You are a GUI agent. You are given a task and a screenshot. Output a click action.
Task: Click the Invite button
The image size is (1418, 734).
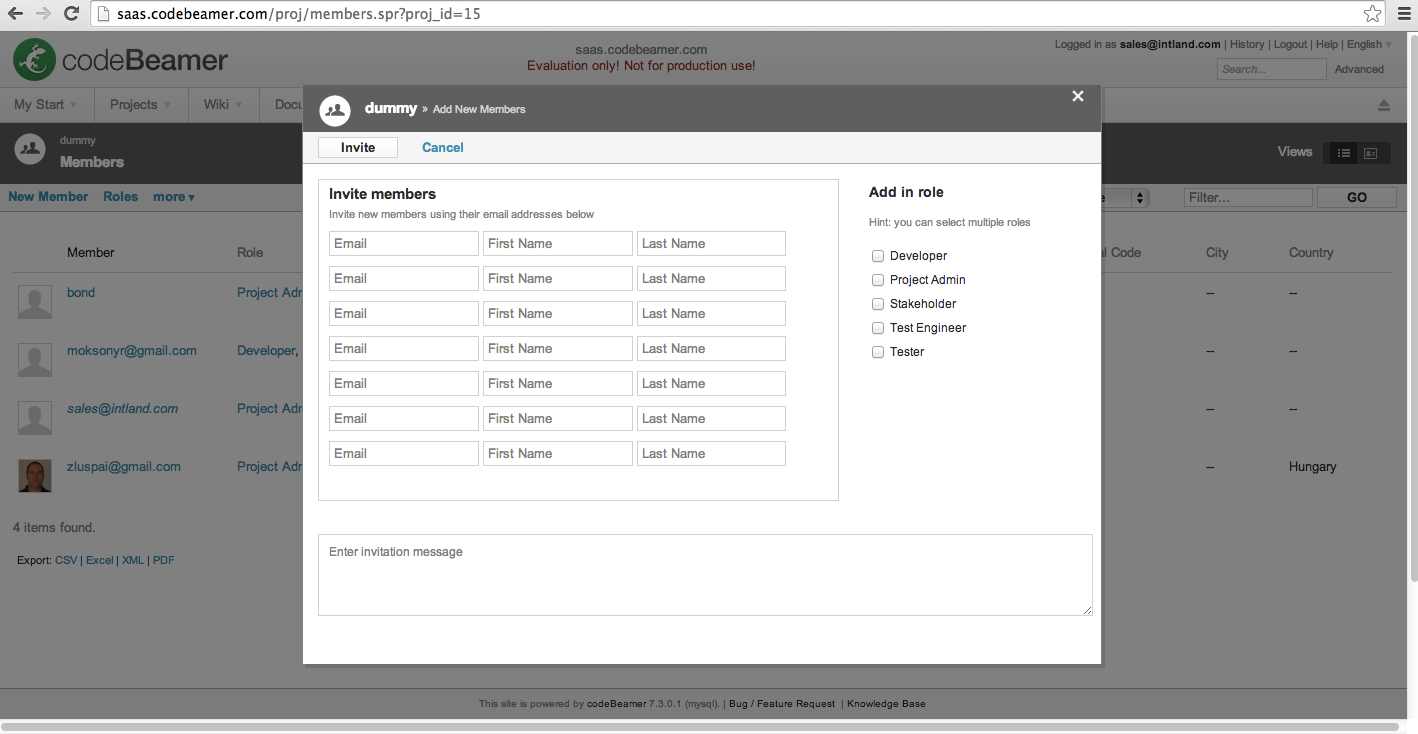pyautogui.click(x=358, y=147)
